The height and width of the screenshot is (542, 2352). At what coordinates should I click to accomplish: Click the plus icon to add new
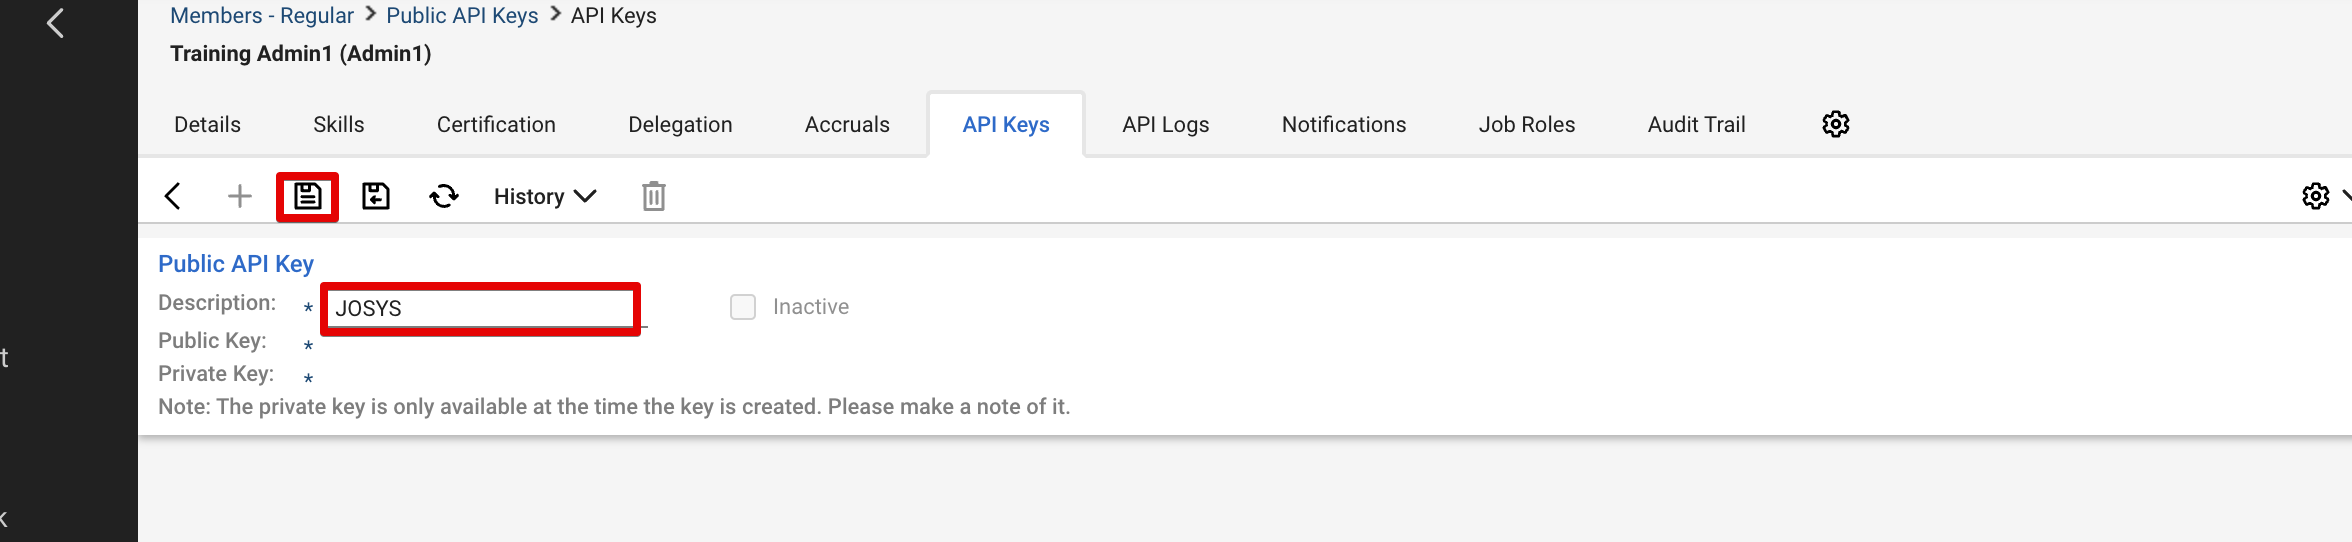click(x=240, y=196)
